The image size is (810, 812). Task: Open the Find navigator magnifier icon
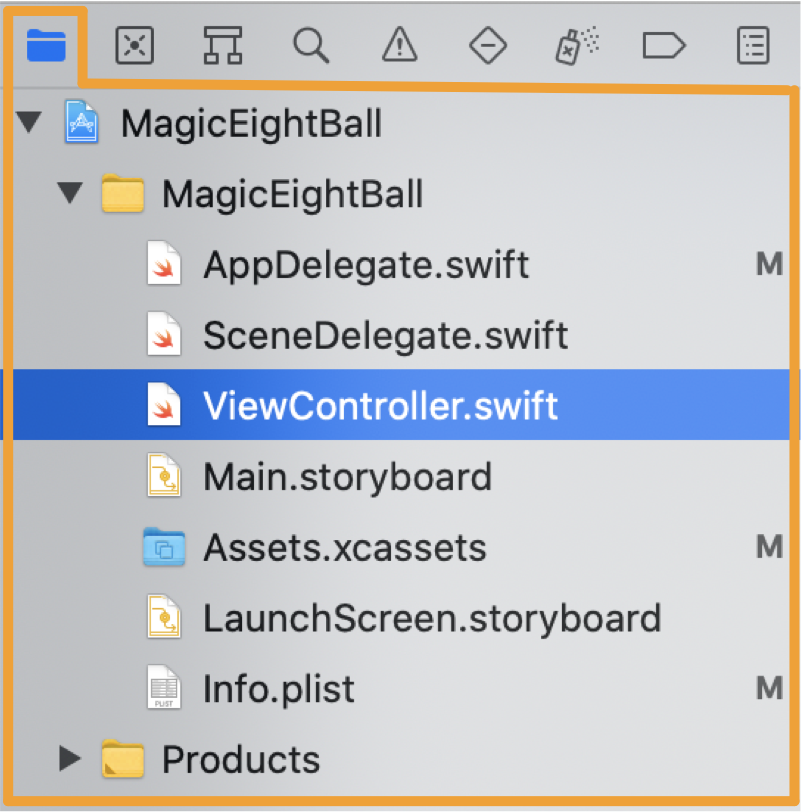pos(311,46)
